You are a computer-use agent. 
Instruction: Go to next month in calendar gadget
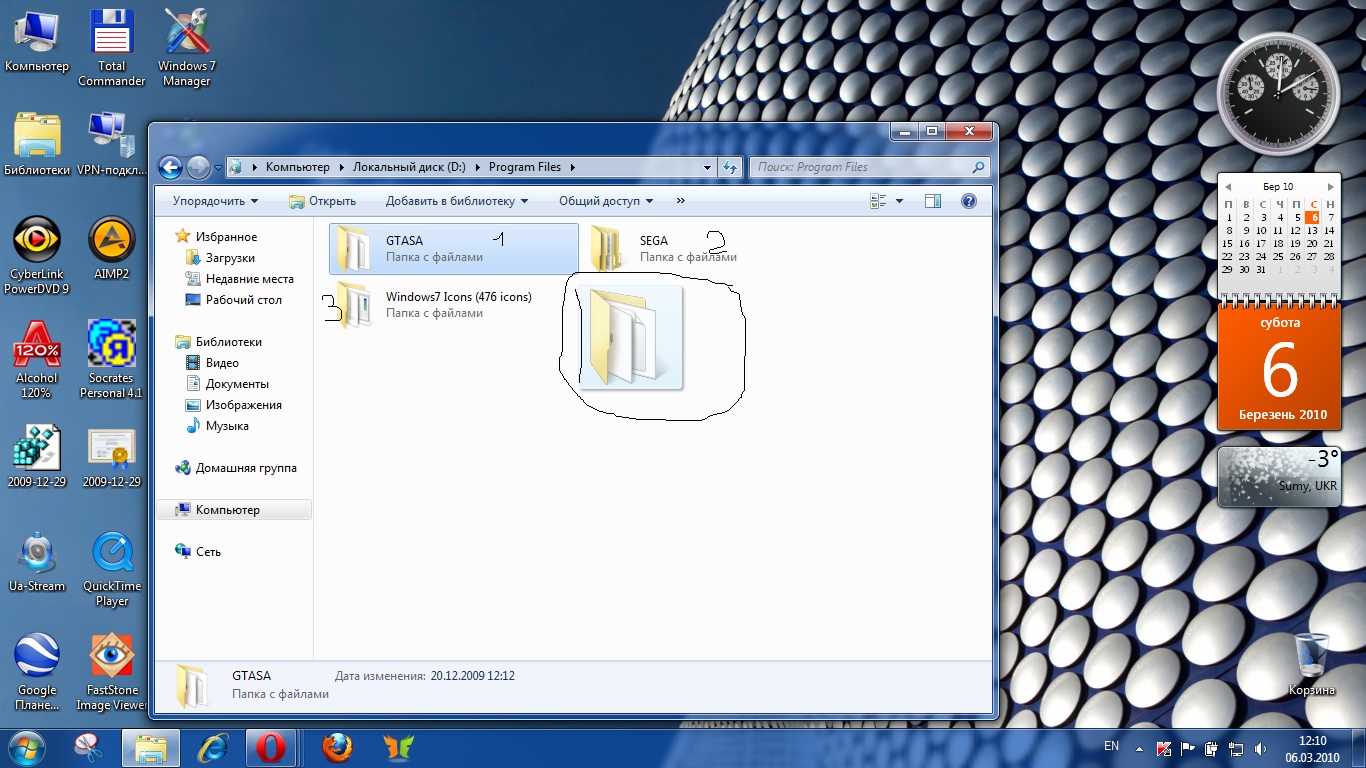(1330, 187)
